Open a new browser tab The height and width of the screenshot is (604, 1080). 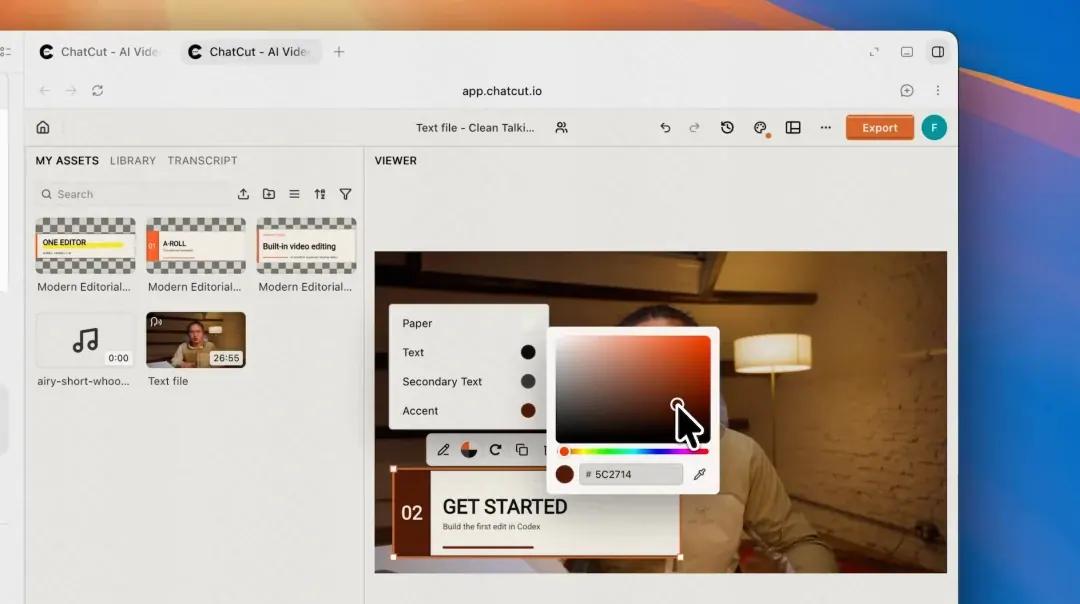[x=338, y=52]
